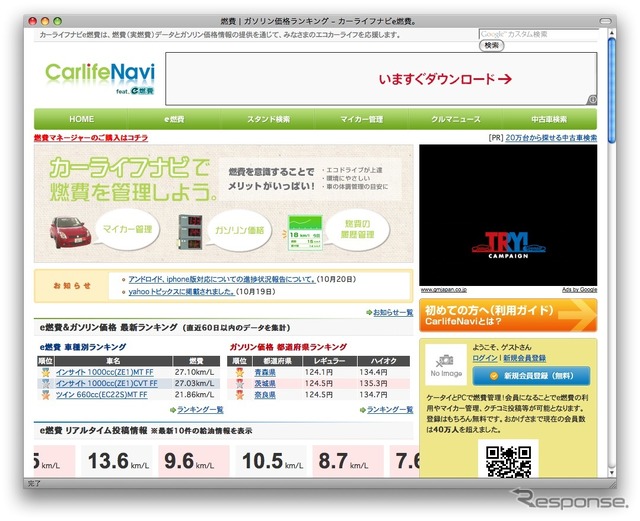Open the 燃費マネージャーのご購入はコチラ link

coord(91,138)
